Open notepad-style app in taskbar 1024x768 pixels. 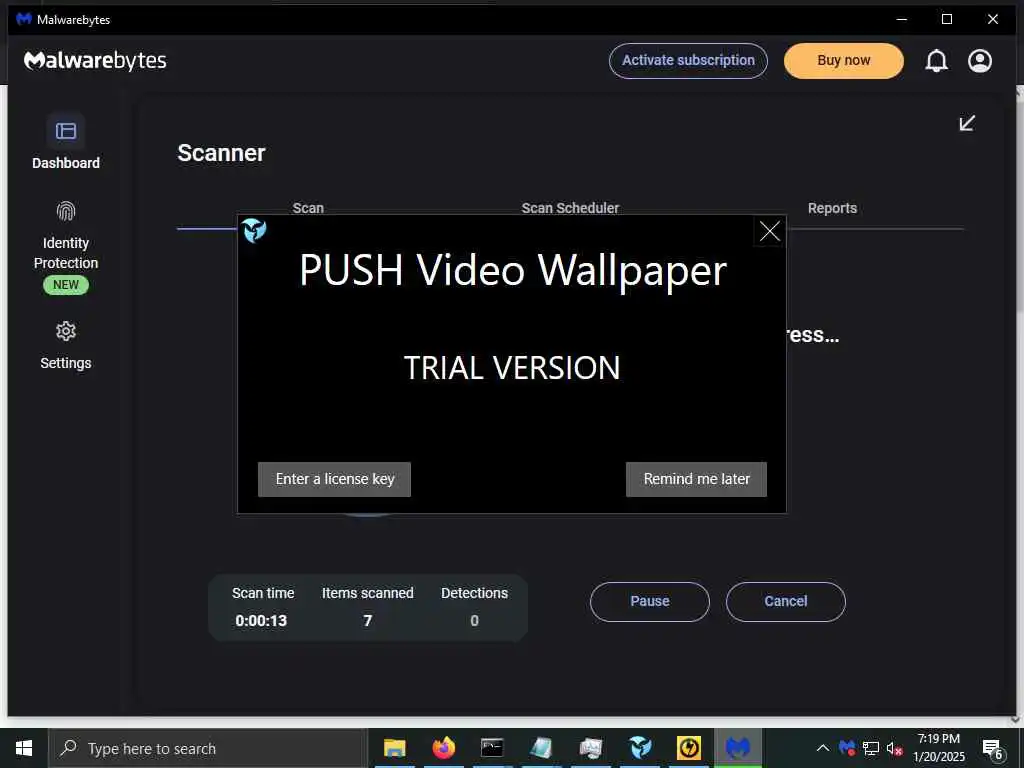pos(541,748)
